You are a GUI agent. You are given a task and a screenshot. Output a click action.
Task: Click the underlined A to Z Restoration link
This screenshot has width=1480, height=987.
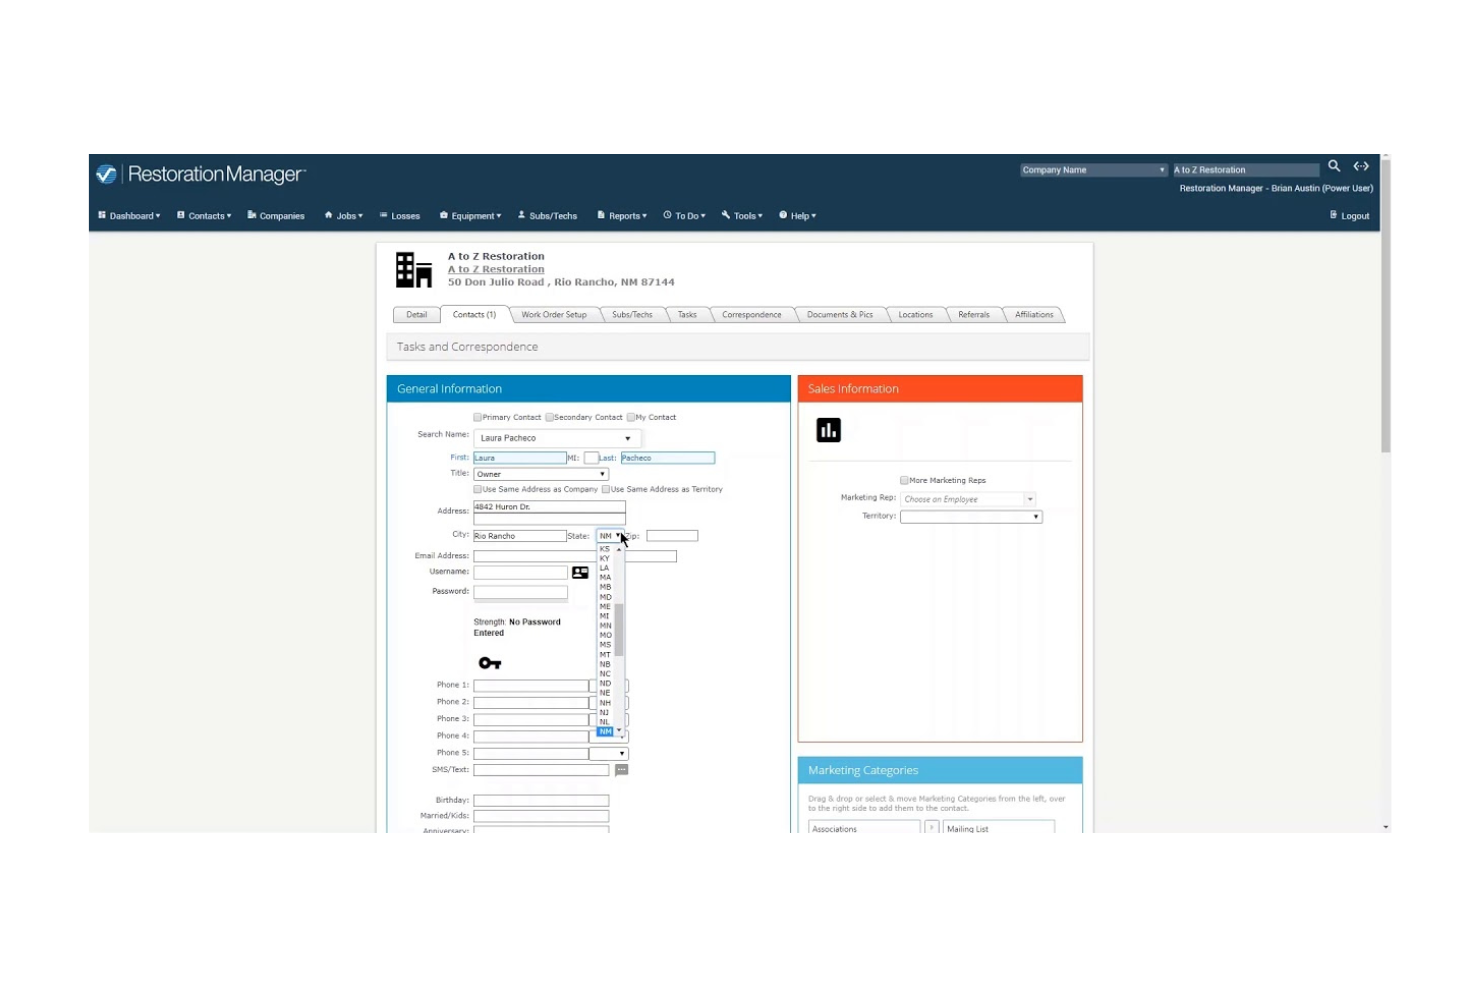click(x=496, y=270)
